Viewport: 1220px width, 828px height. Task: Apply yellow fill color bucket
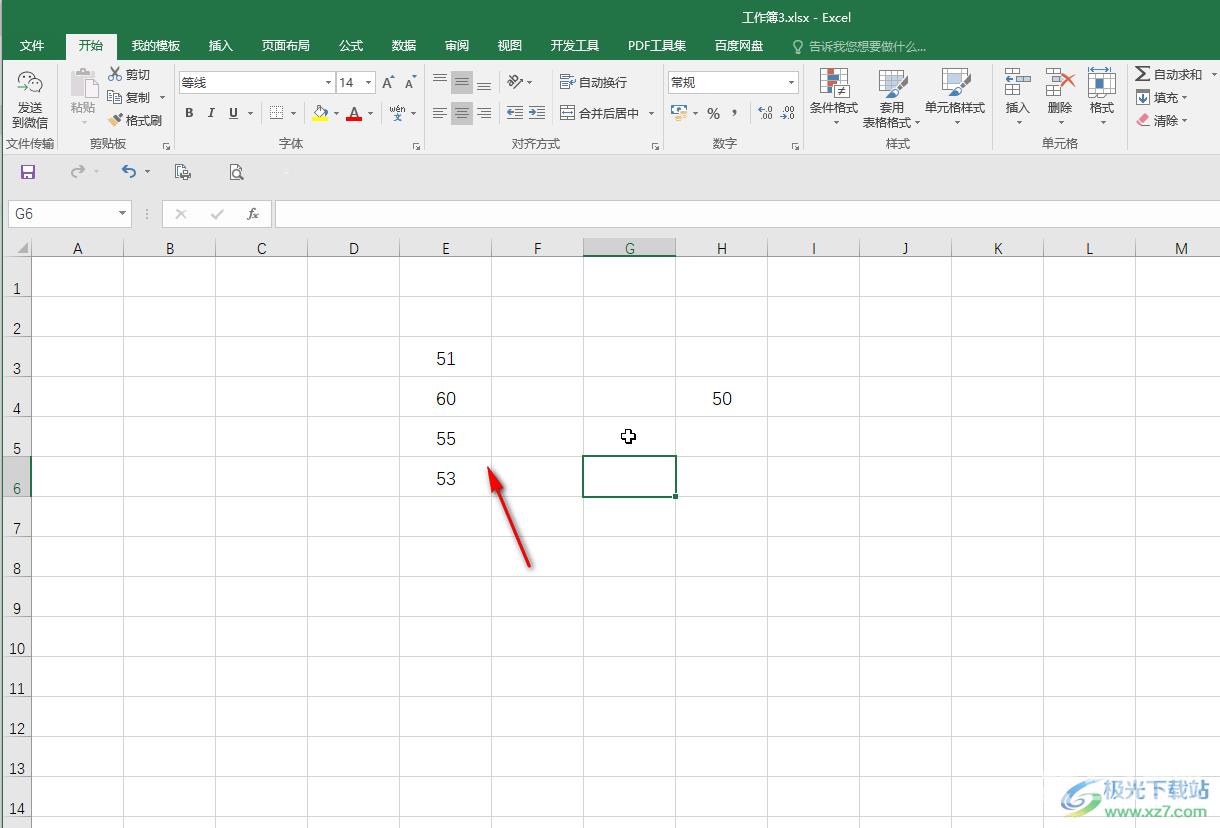point(320,113)
